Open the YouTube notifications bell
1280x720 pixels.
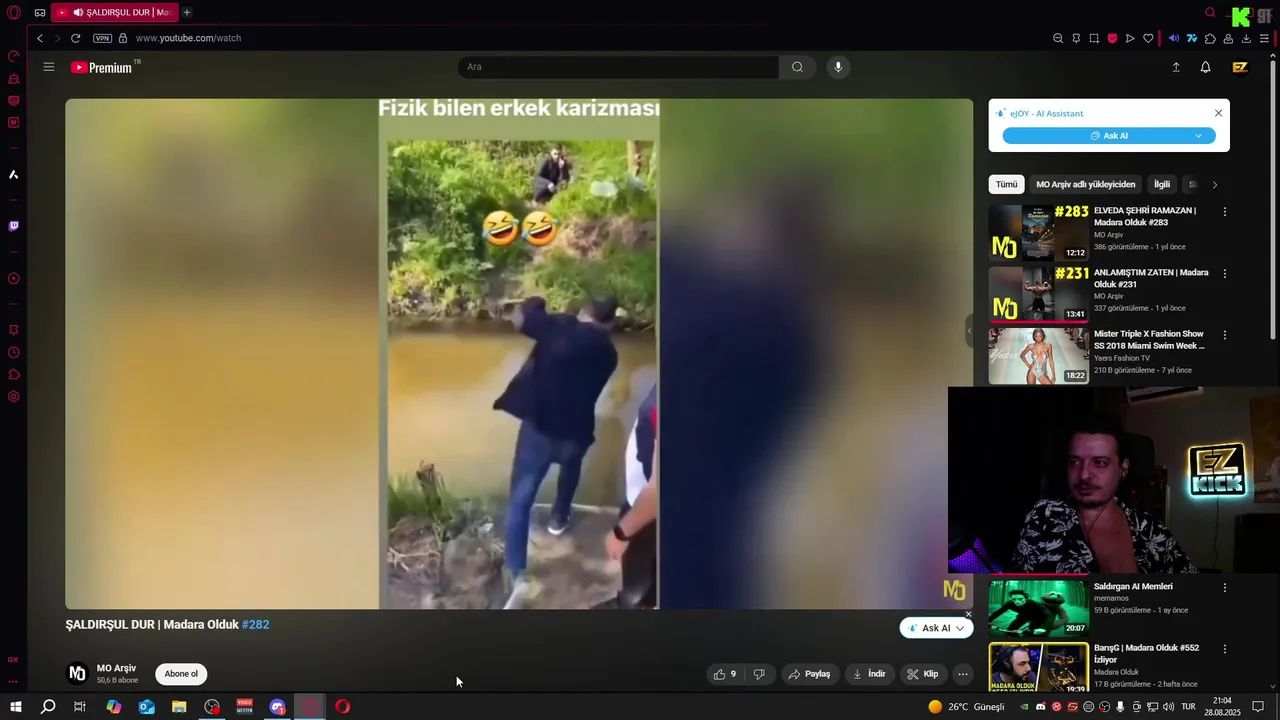point(1206,67)
